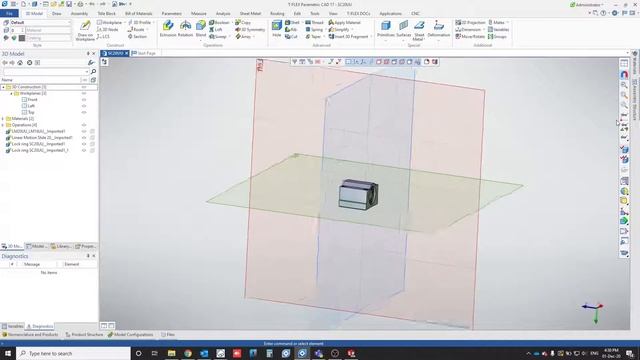Toggle visibility of LM20UU imported body
Viewport: 640px width, 360px height.
click(x=84, y=131)
